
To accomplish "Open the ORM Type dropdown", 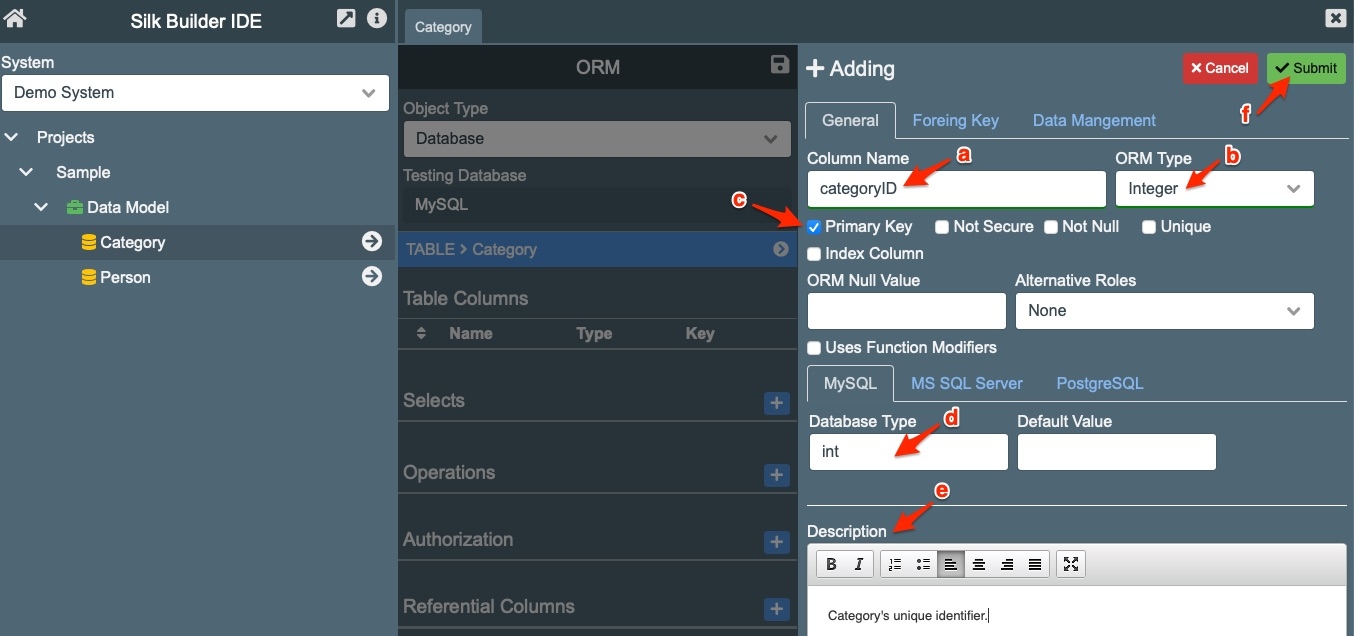I will [x=1214, y=189].
